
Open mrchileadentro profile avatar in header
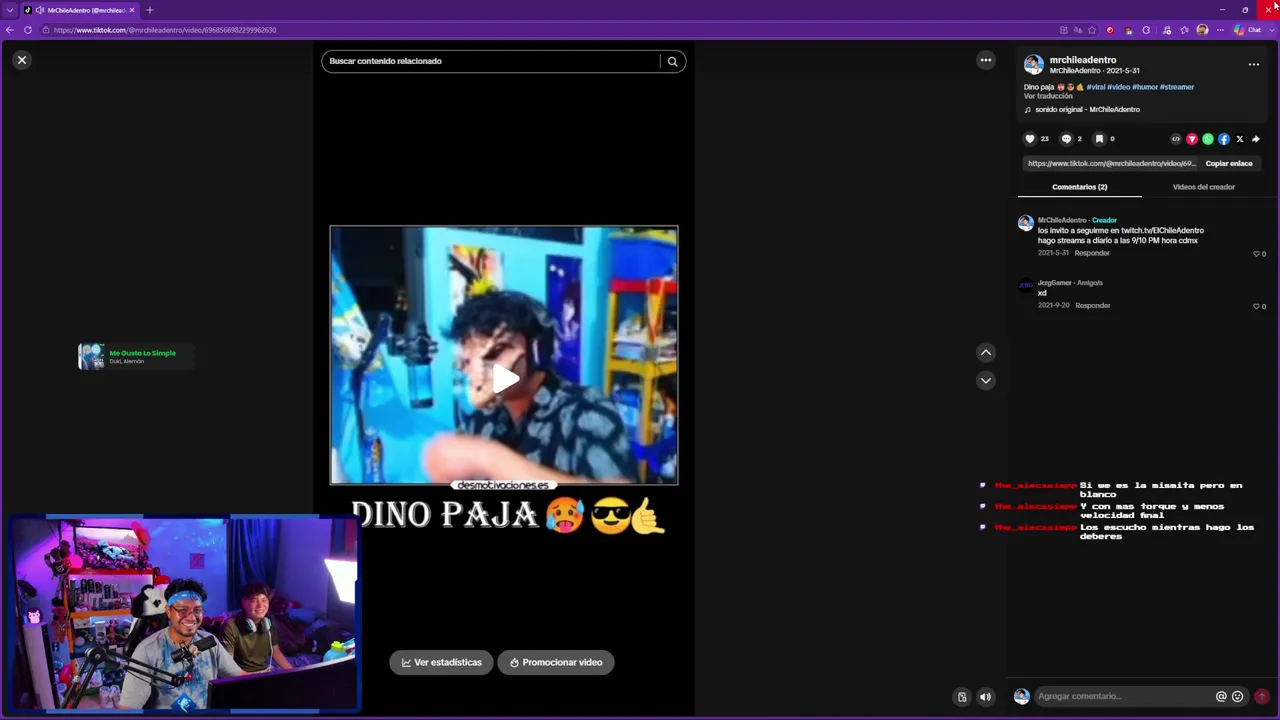[1034, 65]
